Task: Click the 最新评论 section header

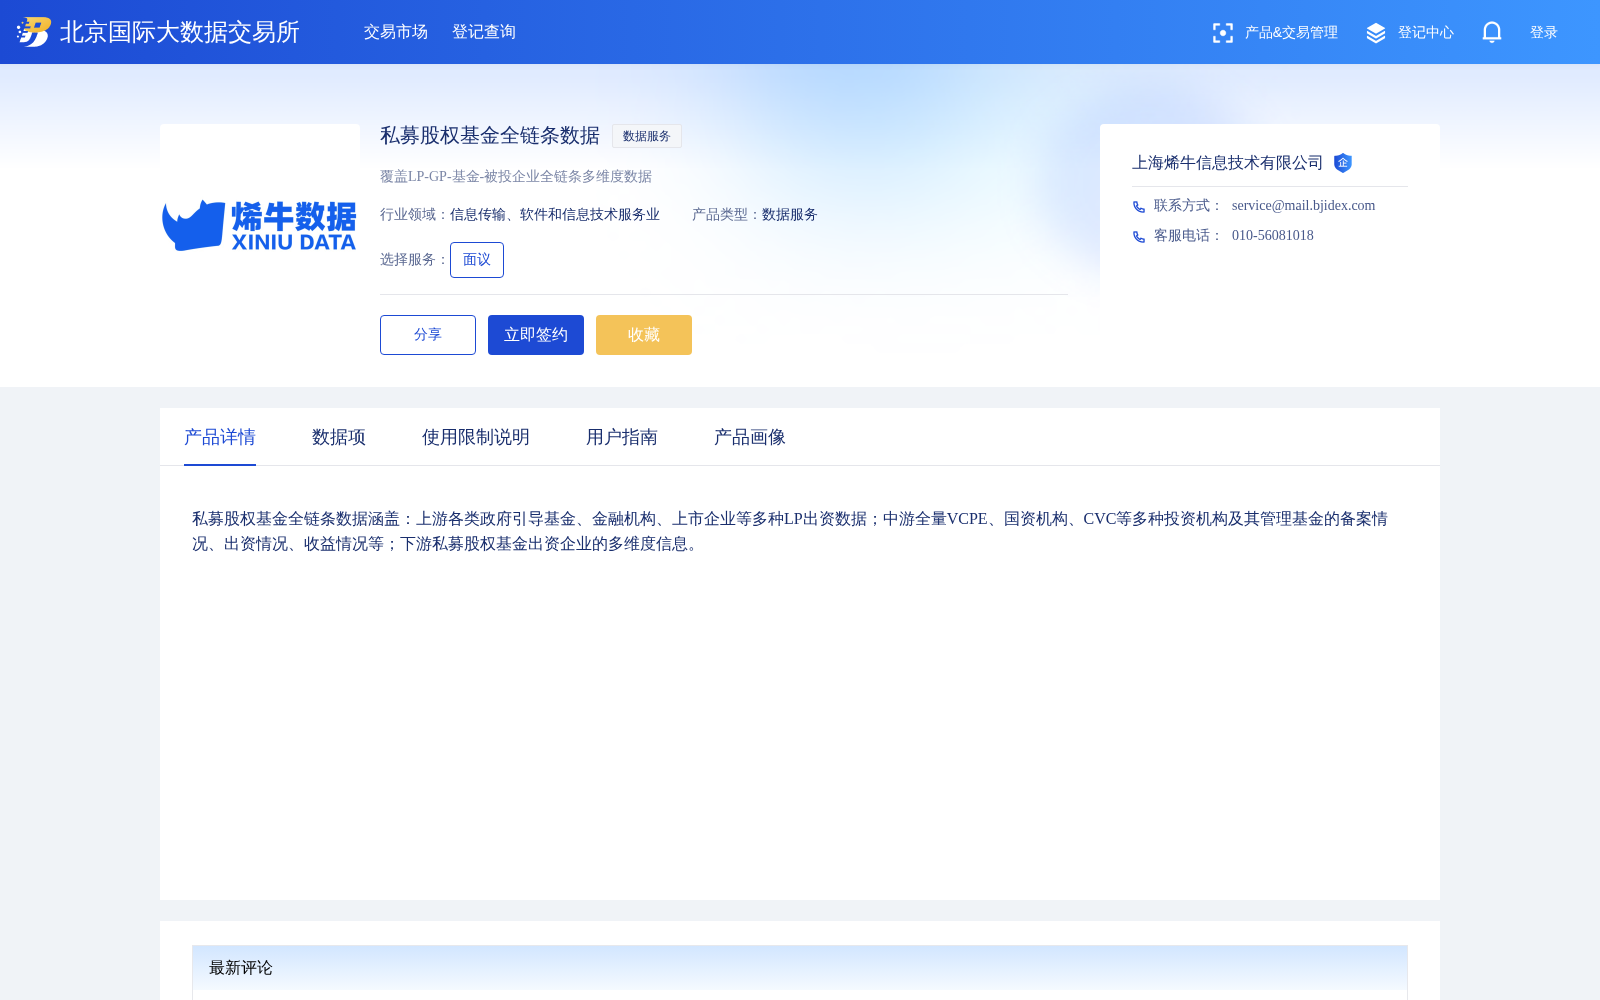Action: (800, 968)
